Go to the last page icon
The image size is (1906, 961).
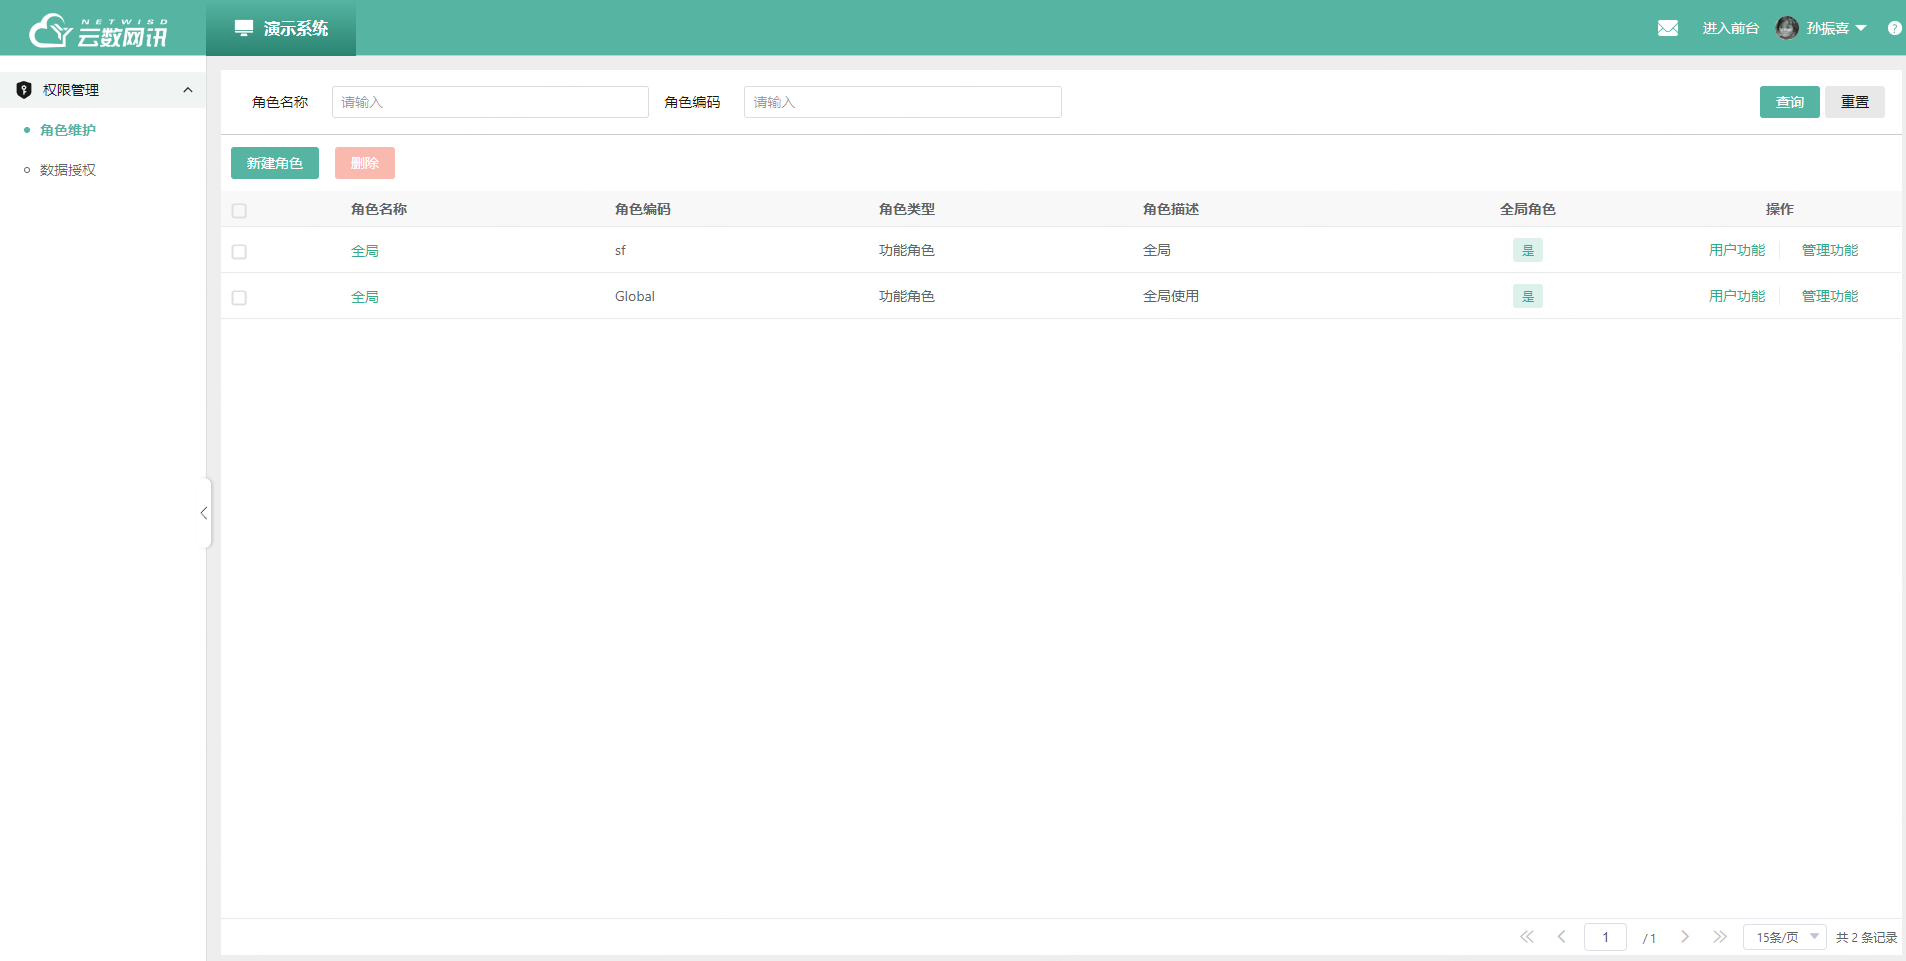(x=1719, y=937)
